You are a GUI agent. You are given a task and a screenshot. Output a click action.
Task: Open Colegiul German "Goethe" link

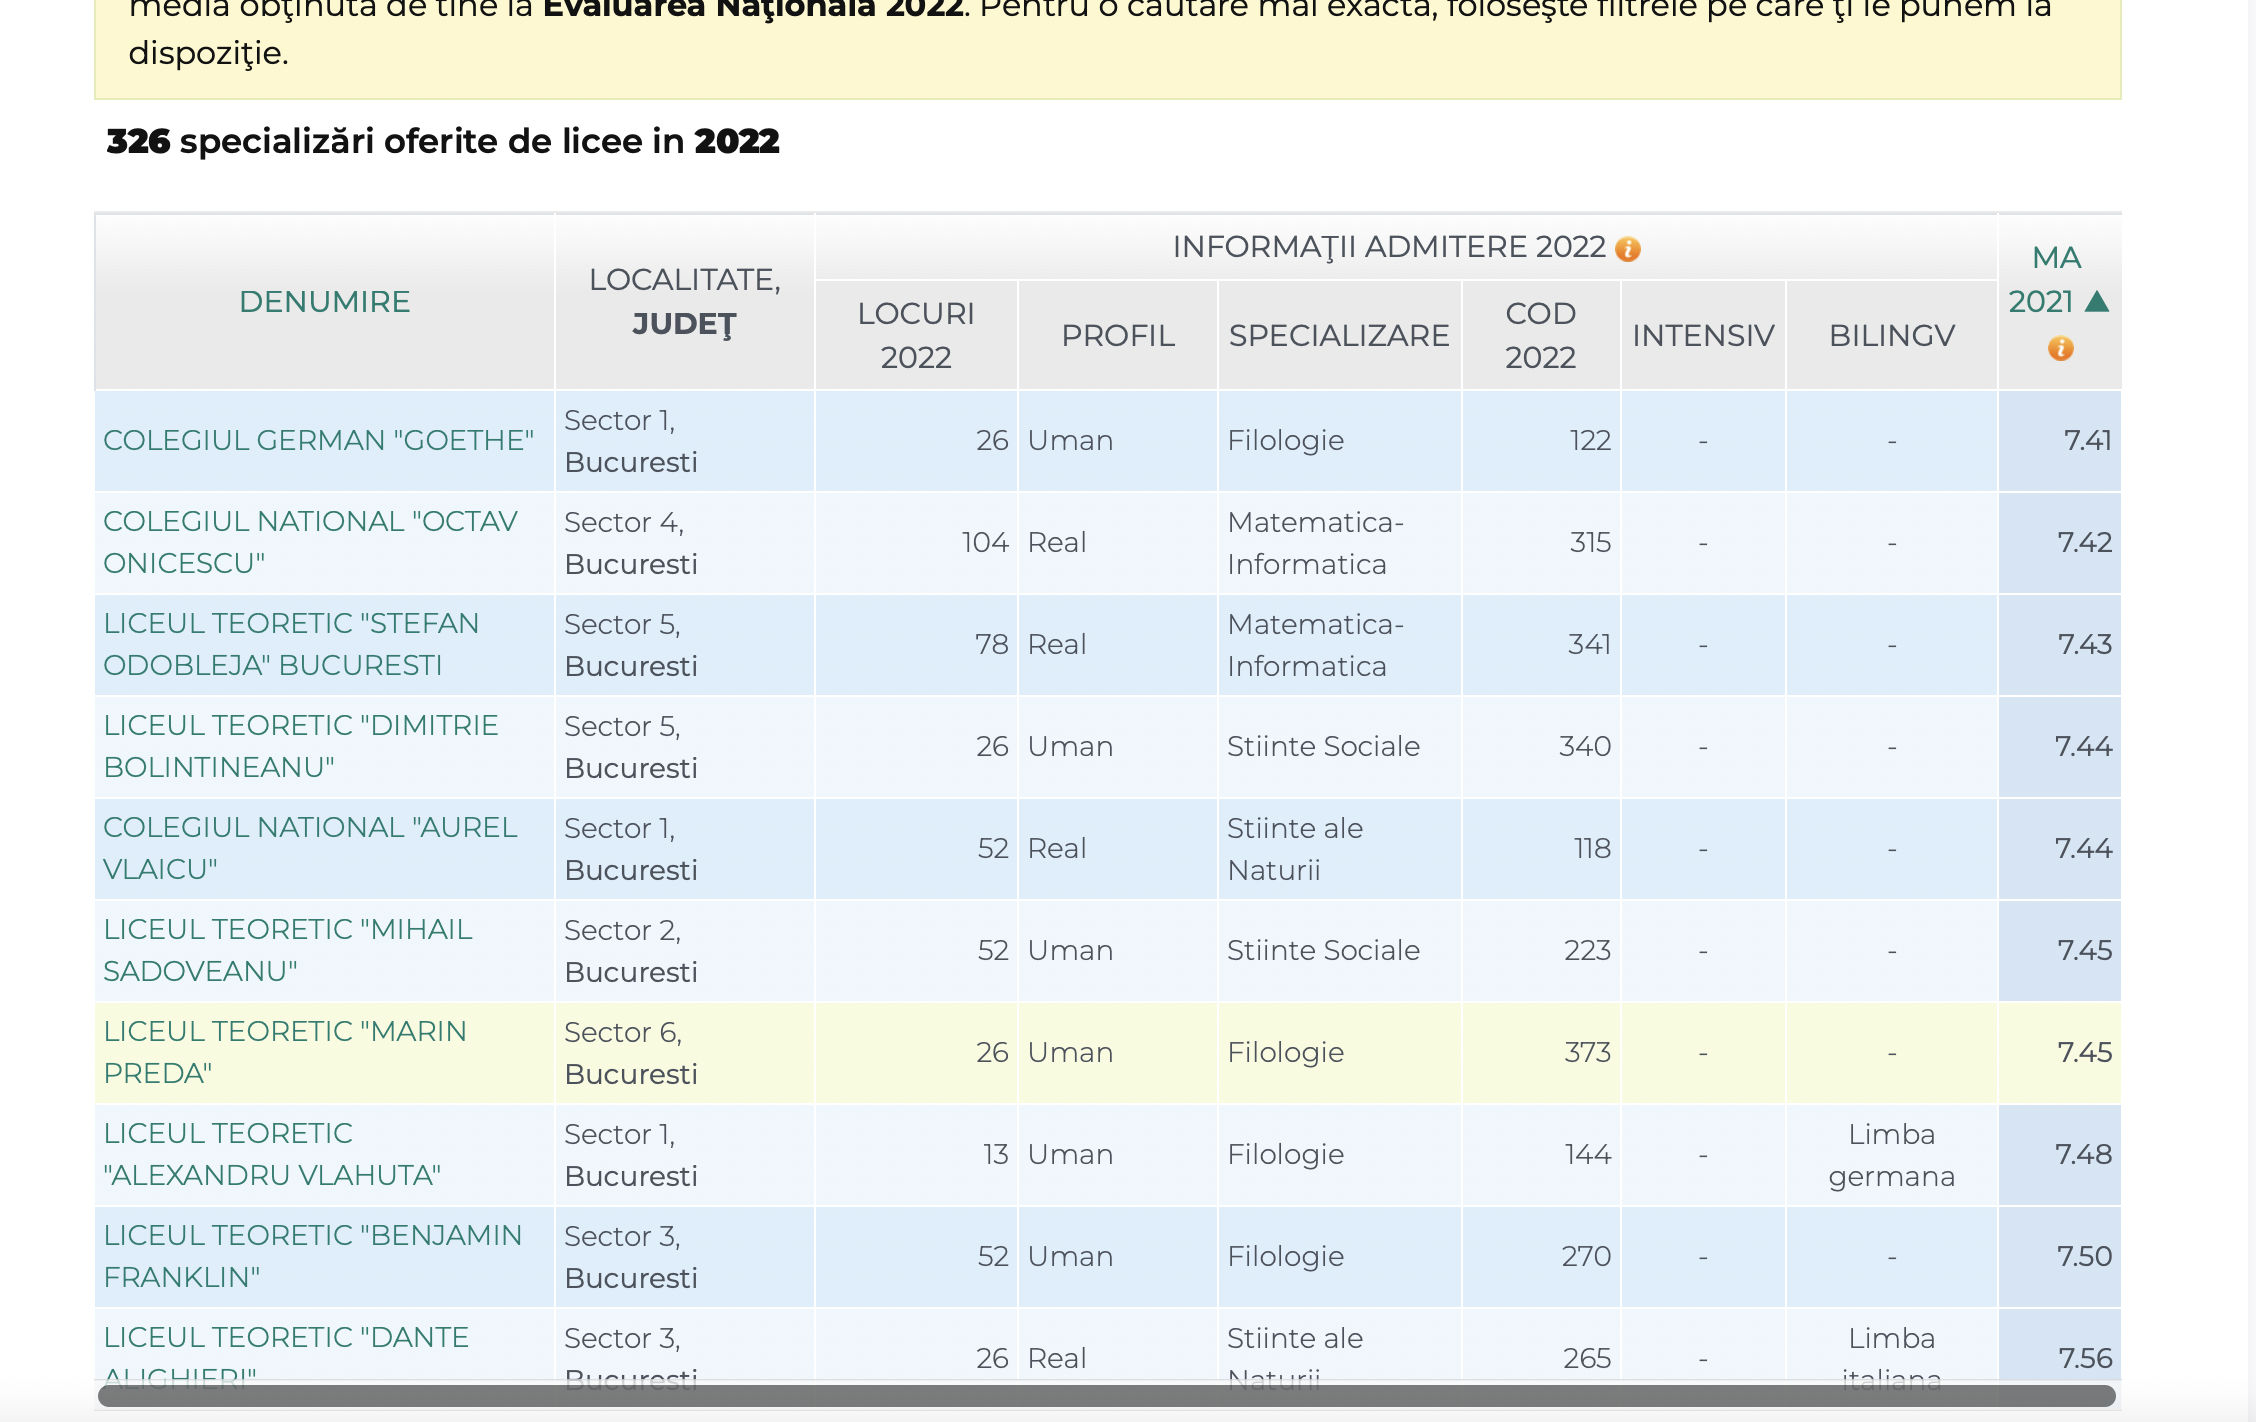tap(318, 440)
